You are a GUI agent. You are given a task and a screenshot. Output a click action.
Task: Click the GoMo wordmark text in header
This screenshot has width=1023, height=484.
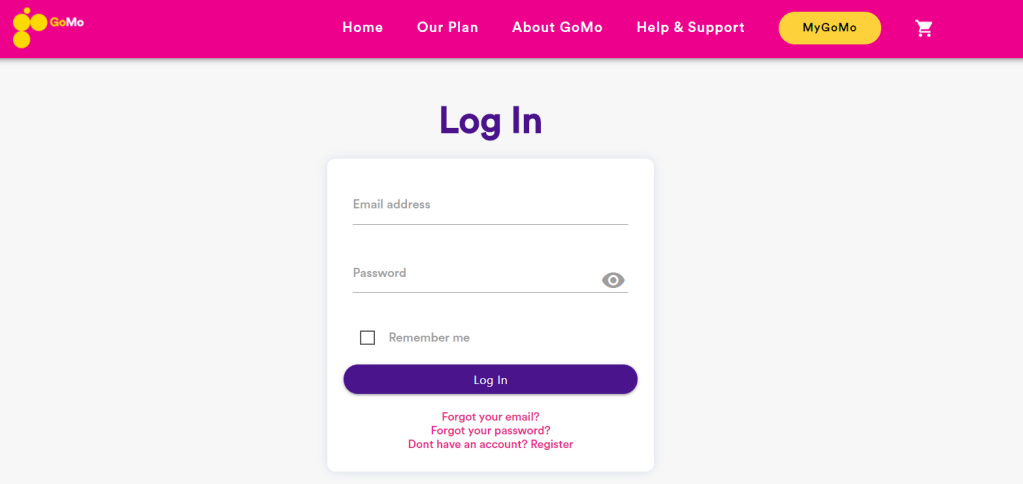click(x=67, y=22)
